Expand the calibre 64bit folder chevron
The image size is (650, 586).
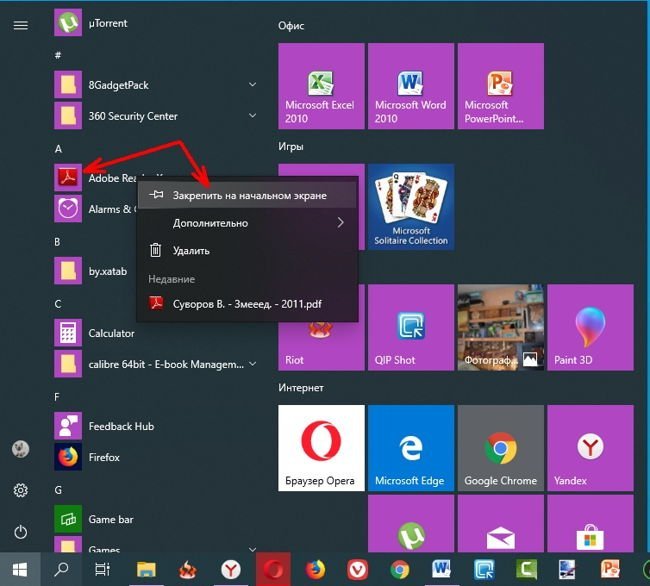[252, 364]
